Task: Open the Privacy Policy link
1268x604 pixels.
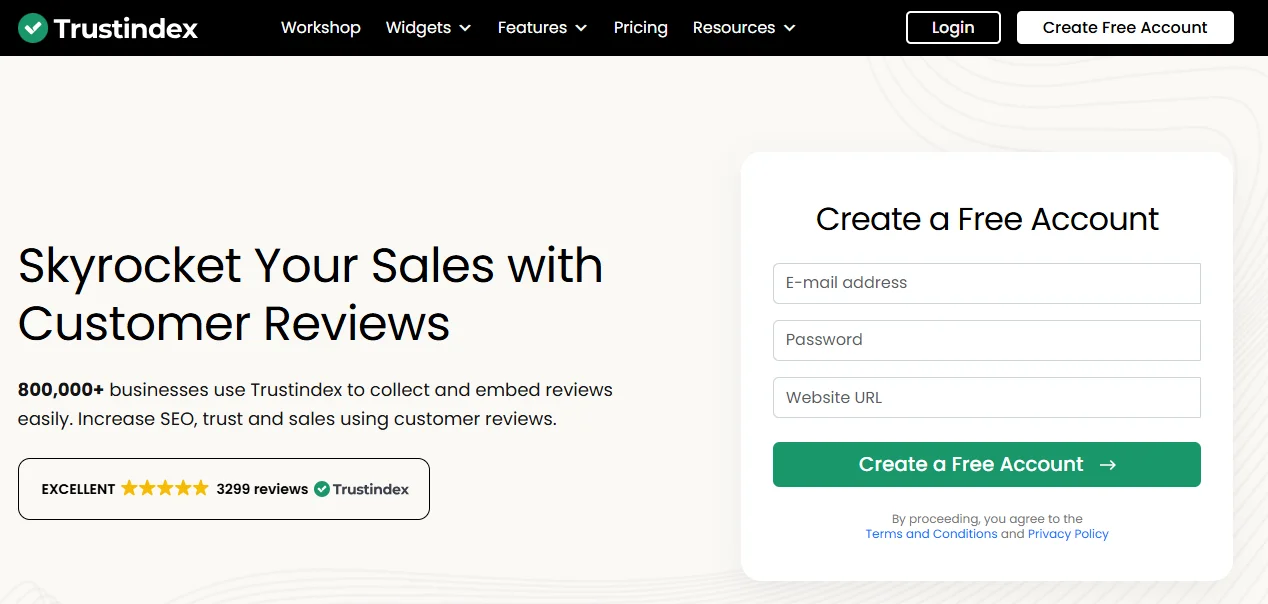Action: [x=1068, y=533]
